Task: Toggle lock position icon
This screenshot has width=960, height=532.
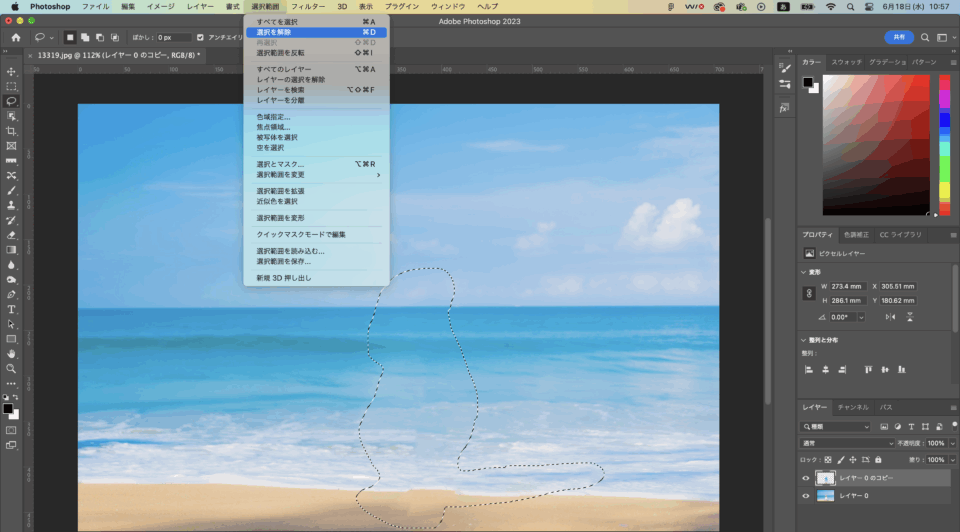Action: click(853, 460)
